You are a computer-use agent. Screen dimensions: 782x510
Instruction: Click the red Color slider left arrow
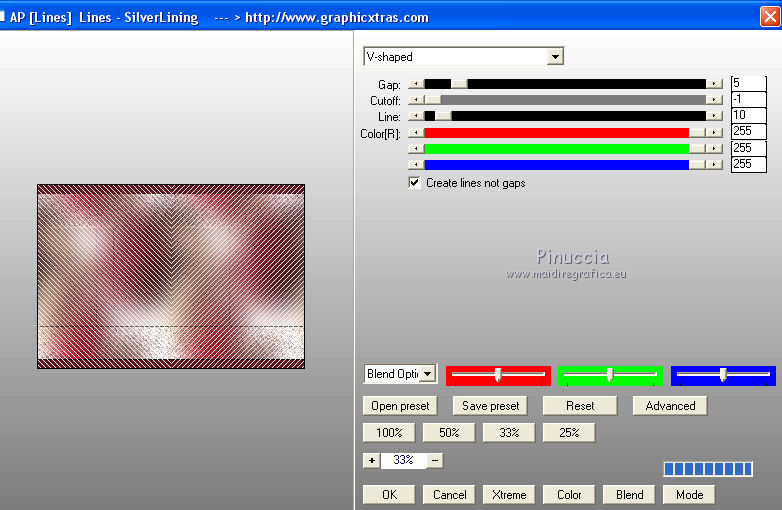point(416,133)
